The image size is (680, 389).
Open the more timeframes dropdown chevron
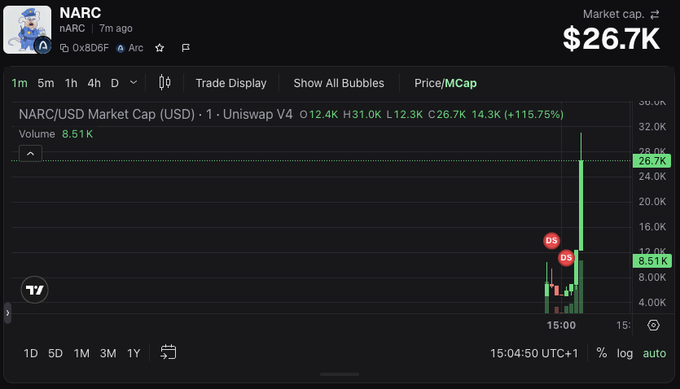point(134,82)
